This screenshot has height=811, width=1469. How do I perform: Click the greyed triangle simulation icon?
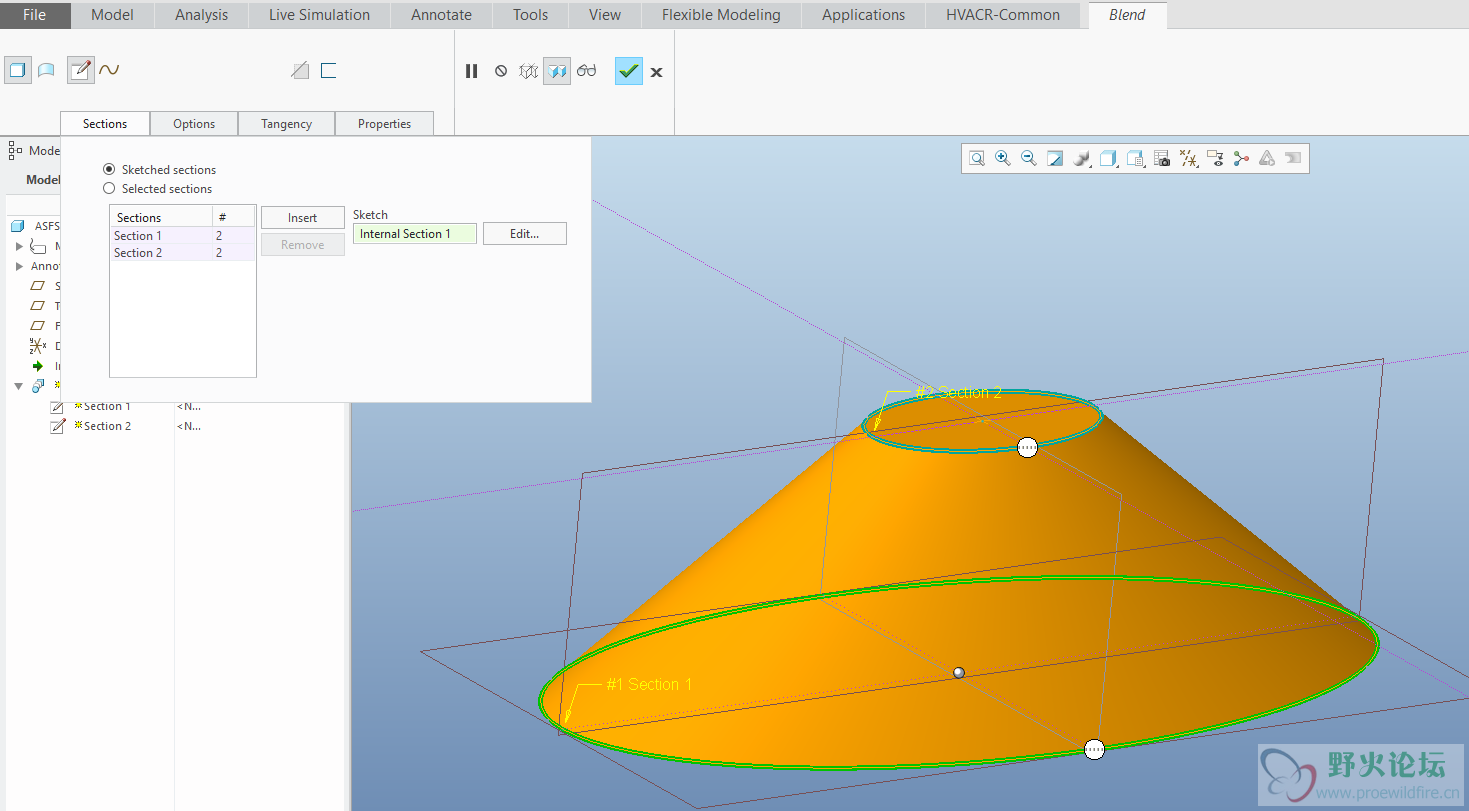[x=1267, y=158]
